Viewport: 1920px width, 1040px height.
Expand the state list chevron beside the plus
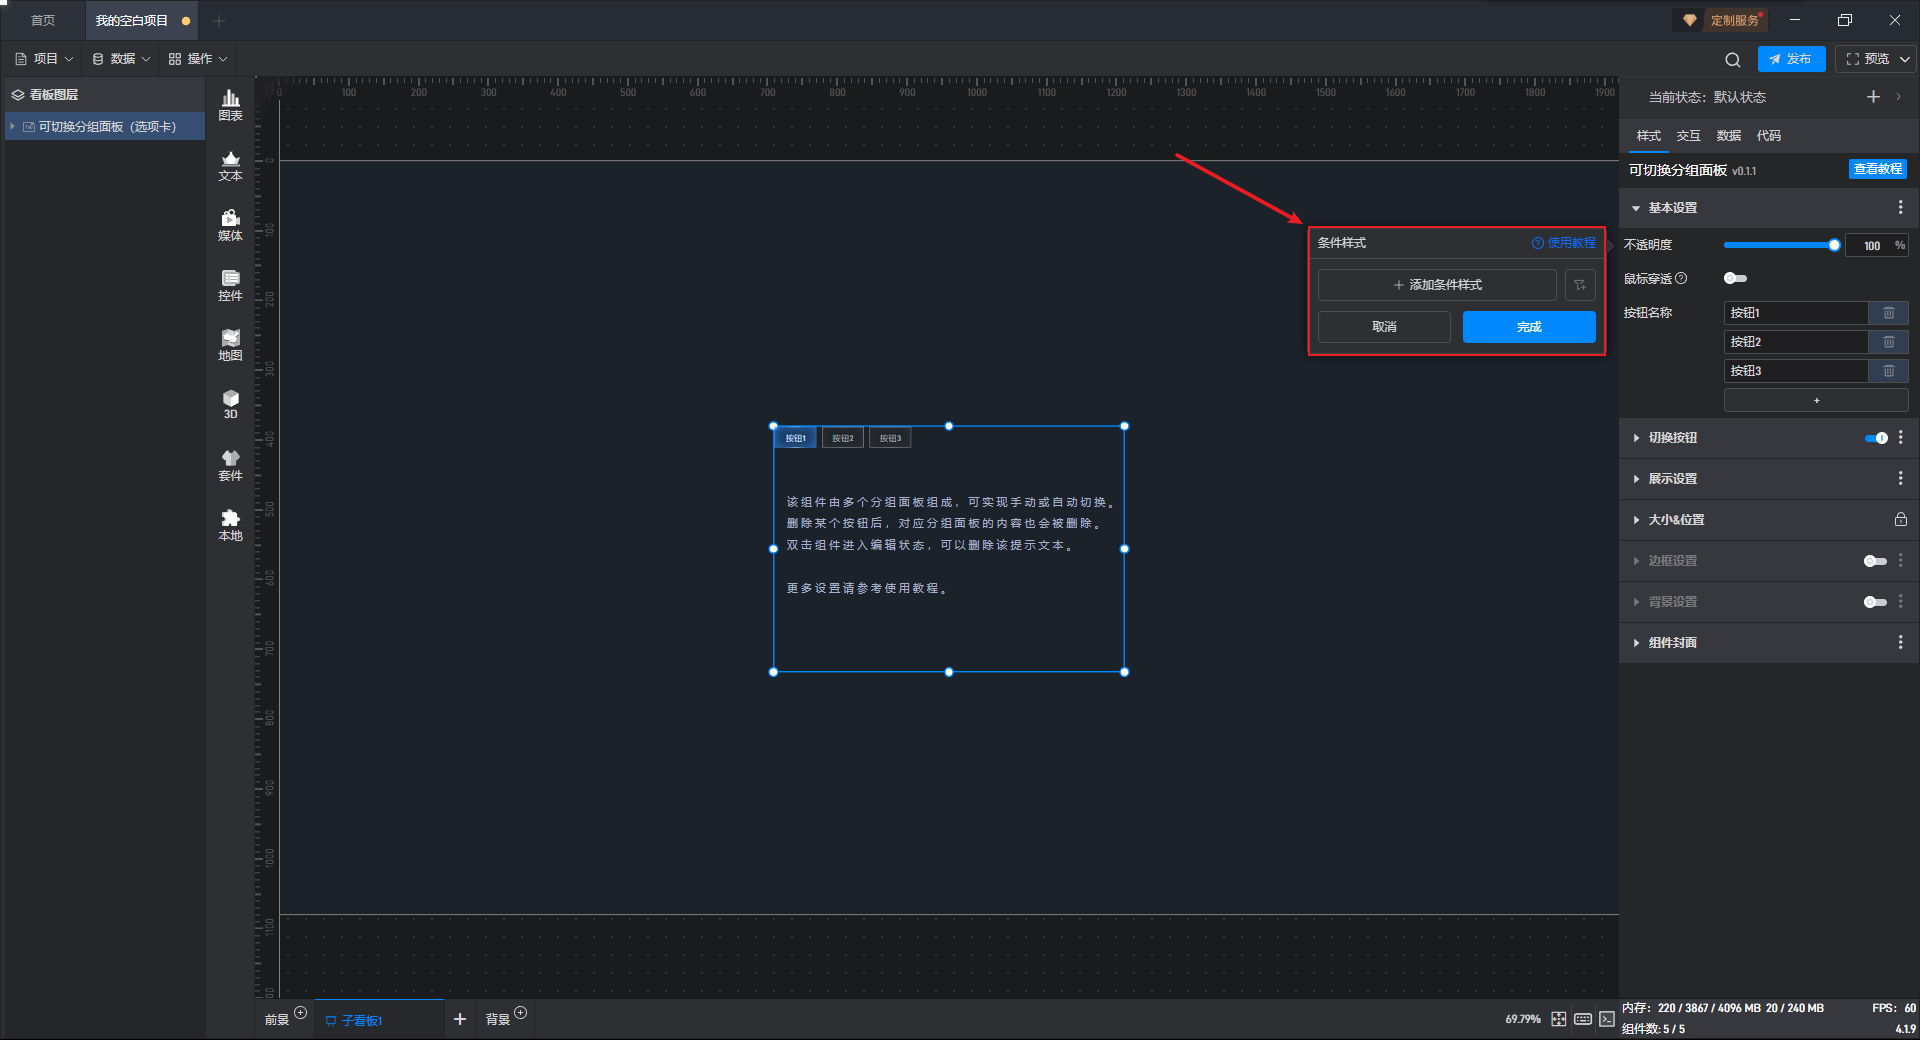click(x=1898, y=97)
